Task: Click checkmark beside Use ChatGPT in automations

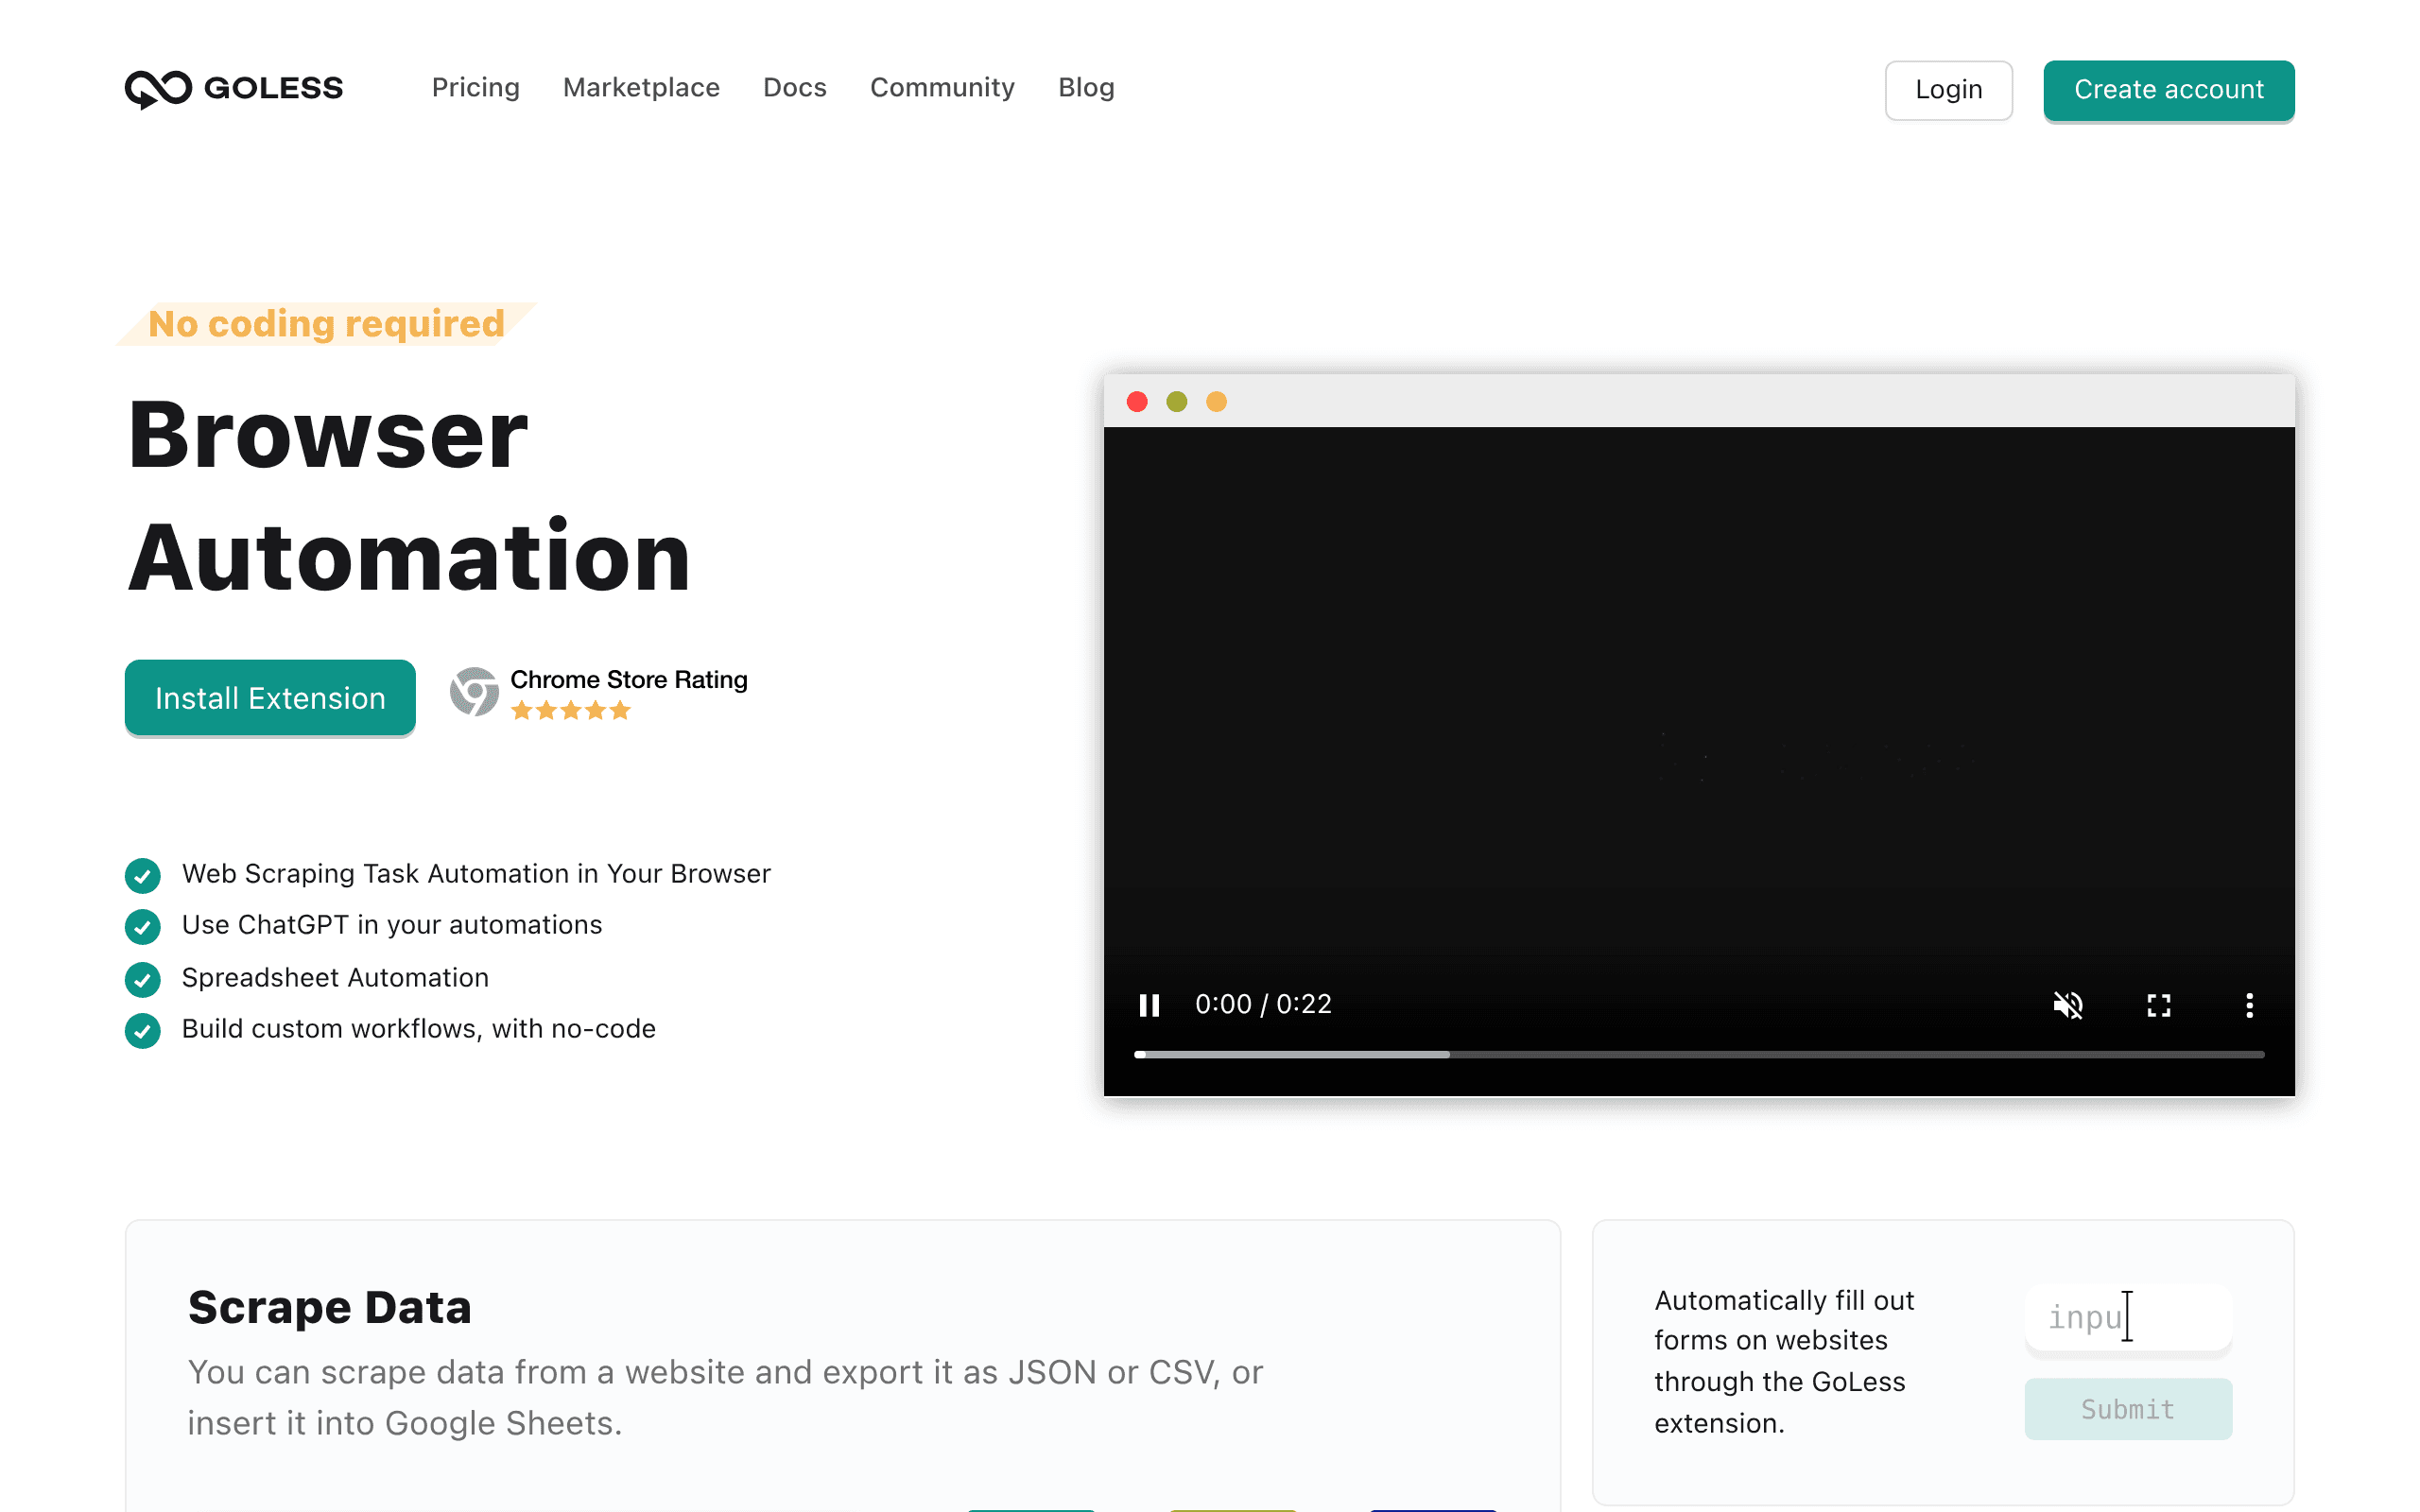Action: [x=143, y=927]
